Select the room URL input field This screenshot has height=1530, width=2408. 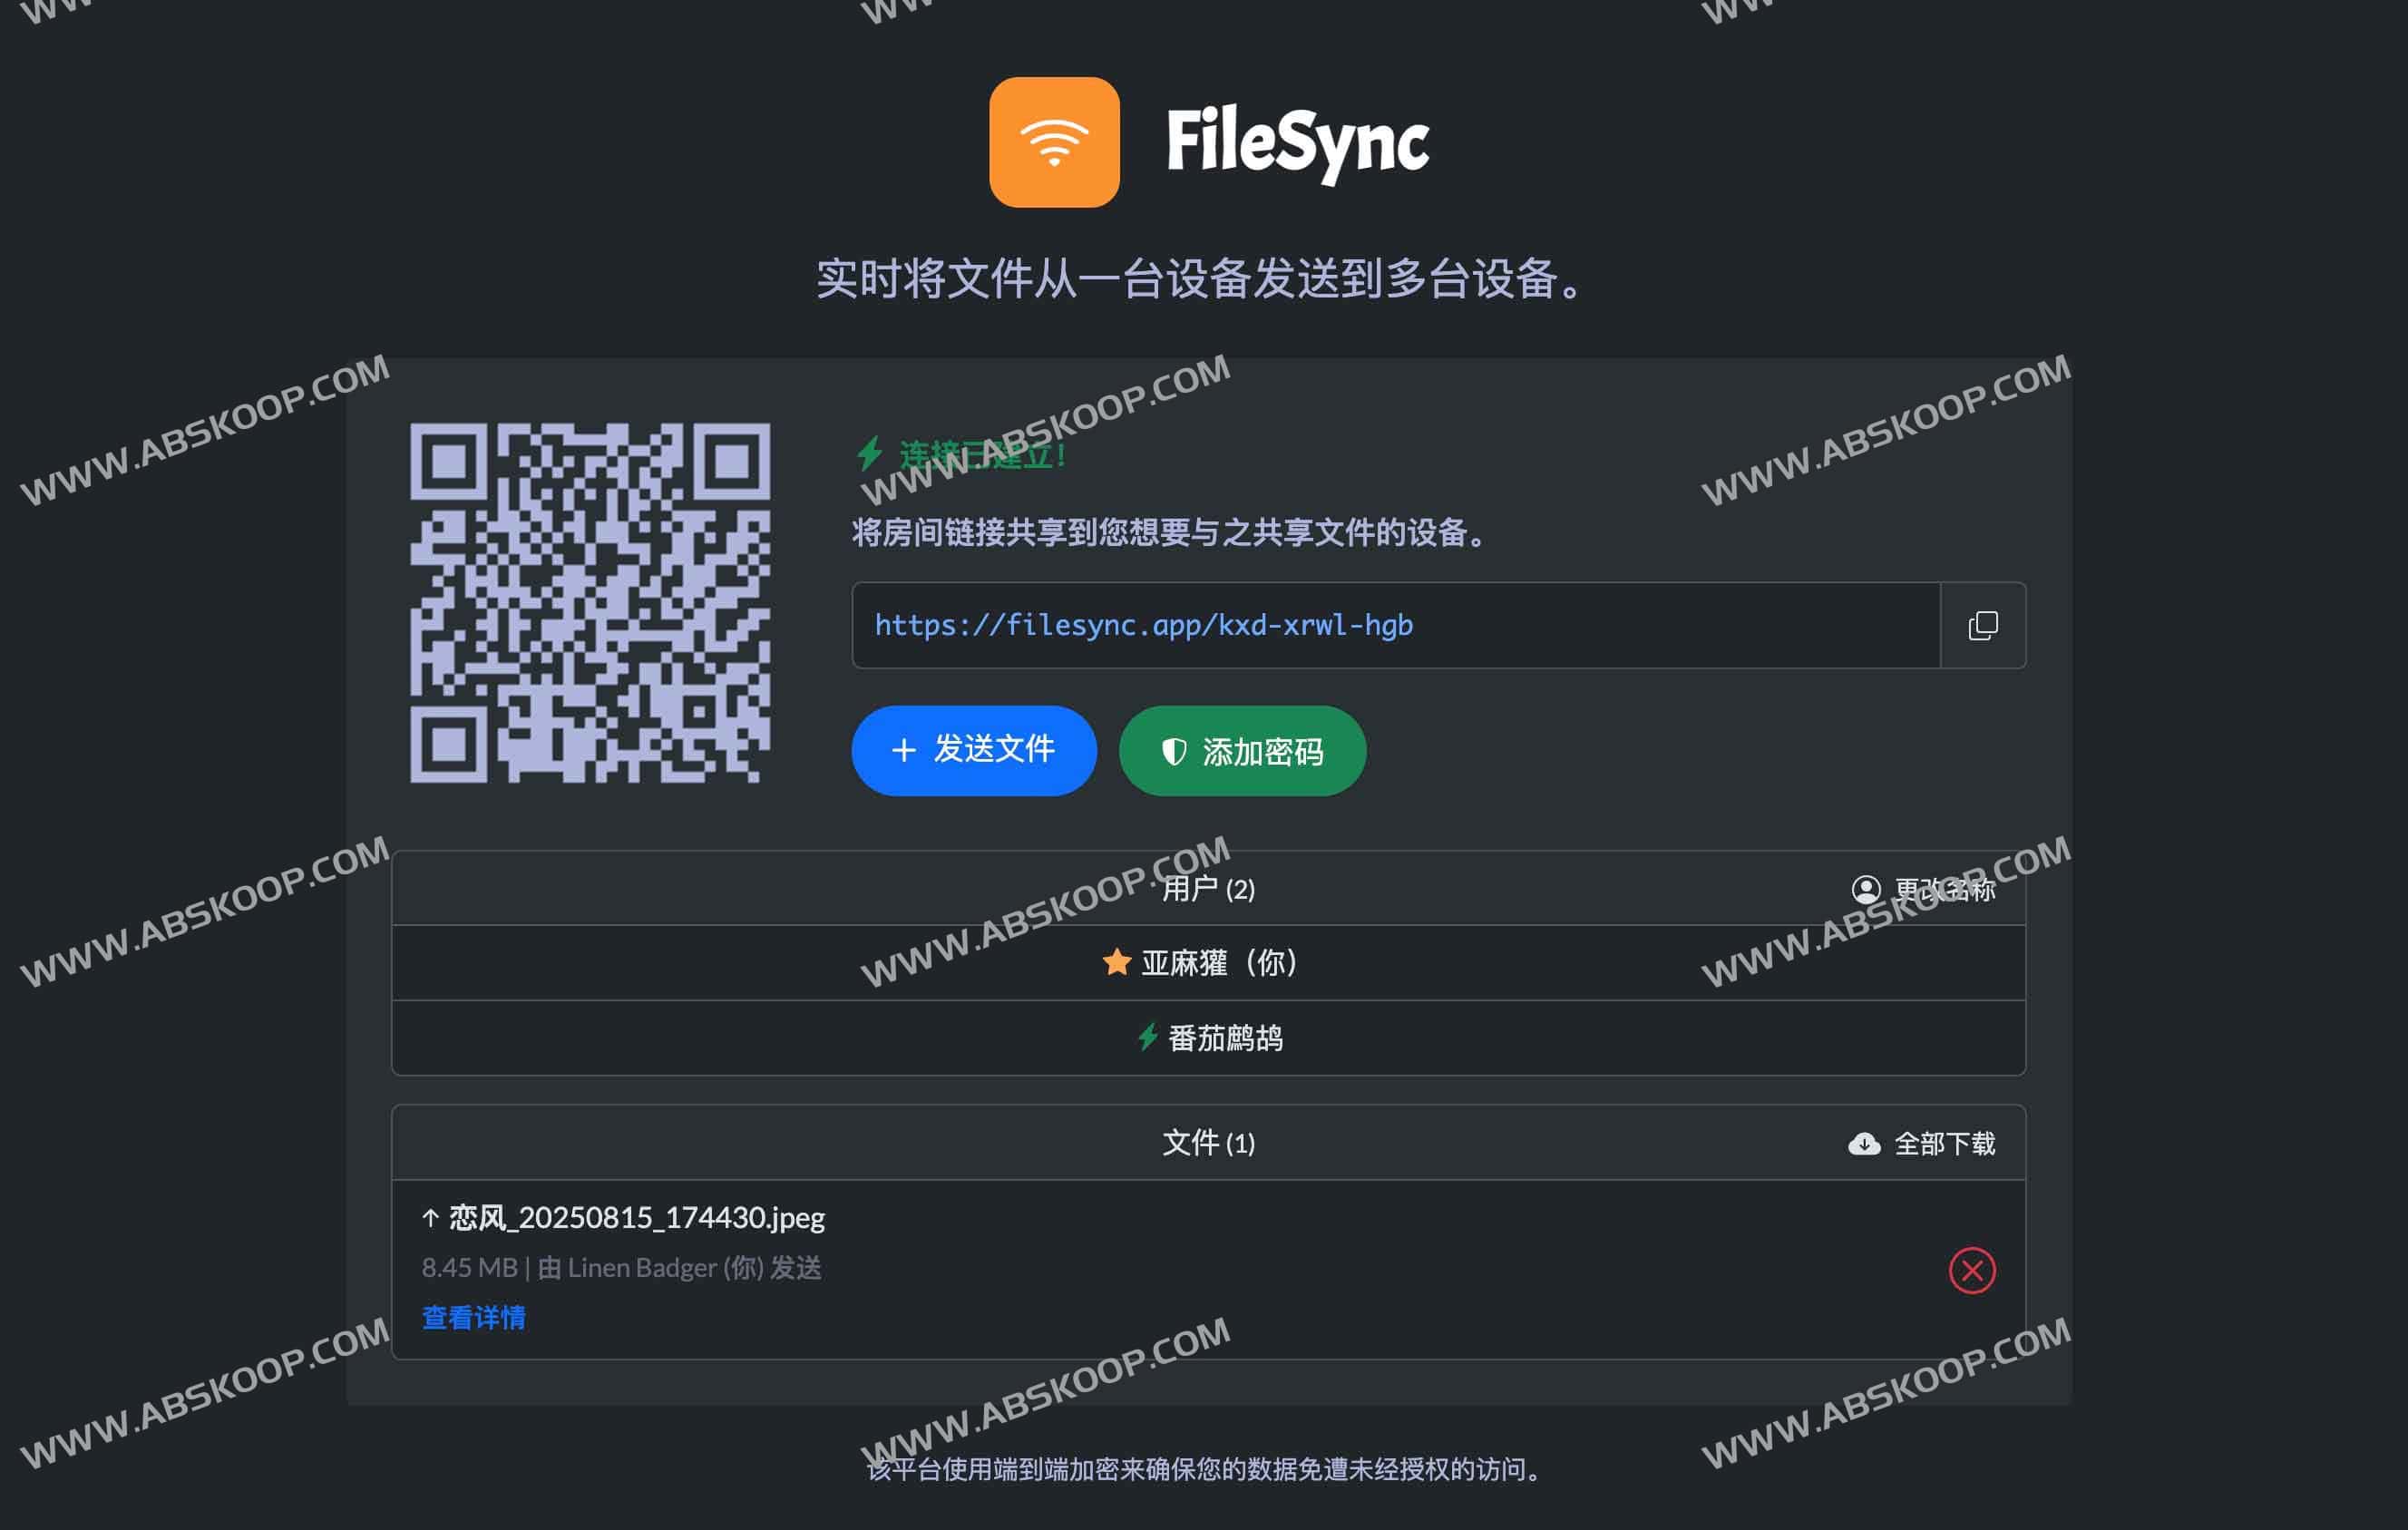pyautogui.click(x=1395, y=625)
